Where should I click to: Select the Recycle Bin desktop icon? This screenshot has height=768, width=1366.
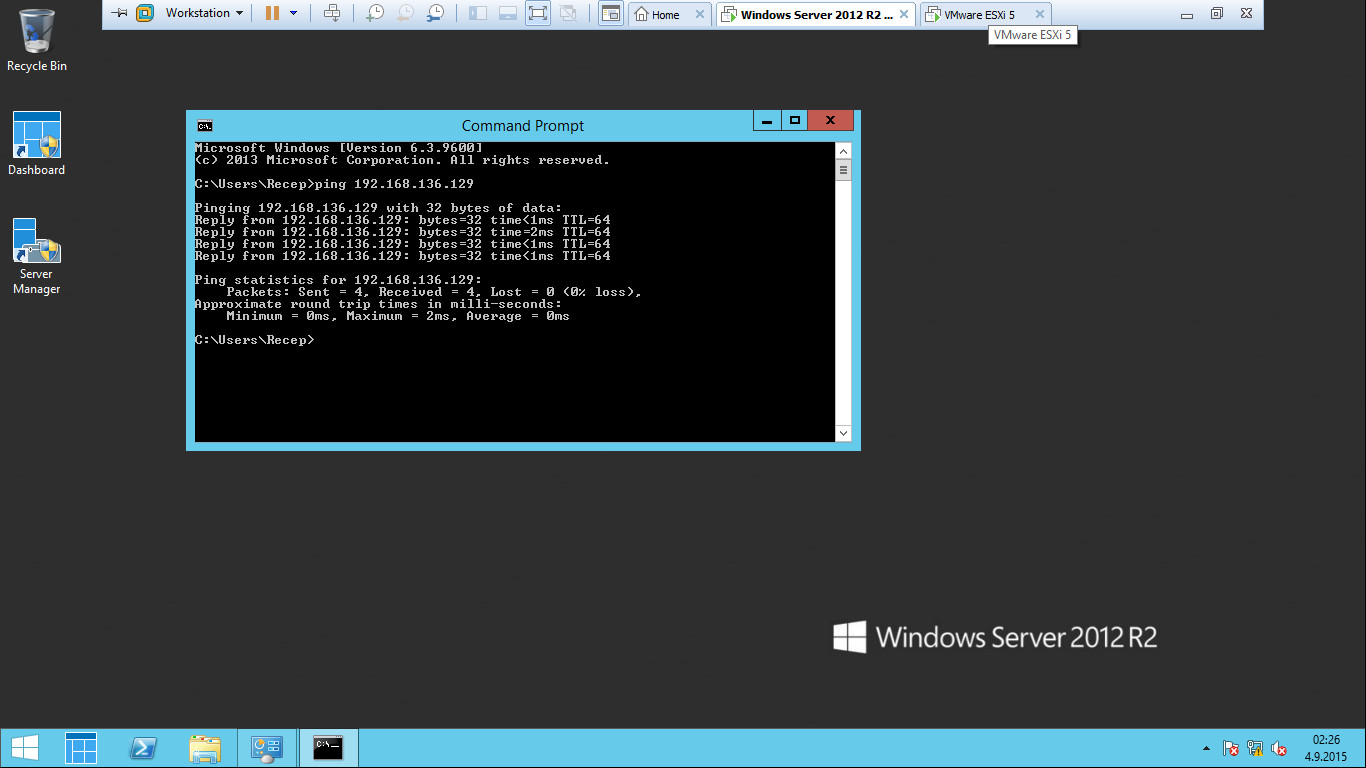click(x=37, y=41)
